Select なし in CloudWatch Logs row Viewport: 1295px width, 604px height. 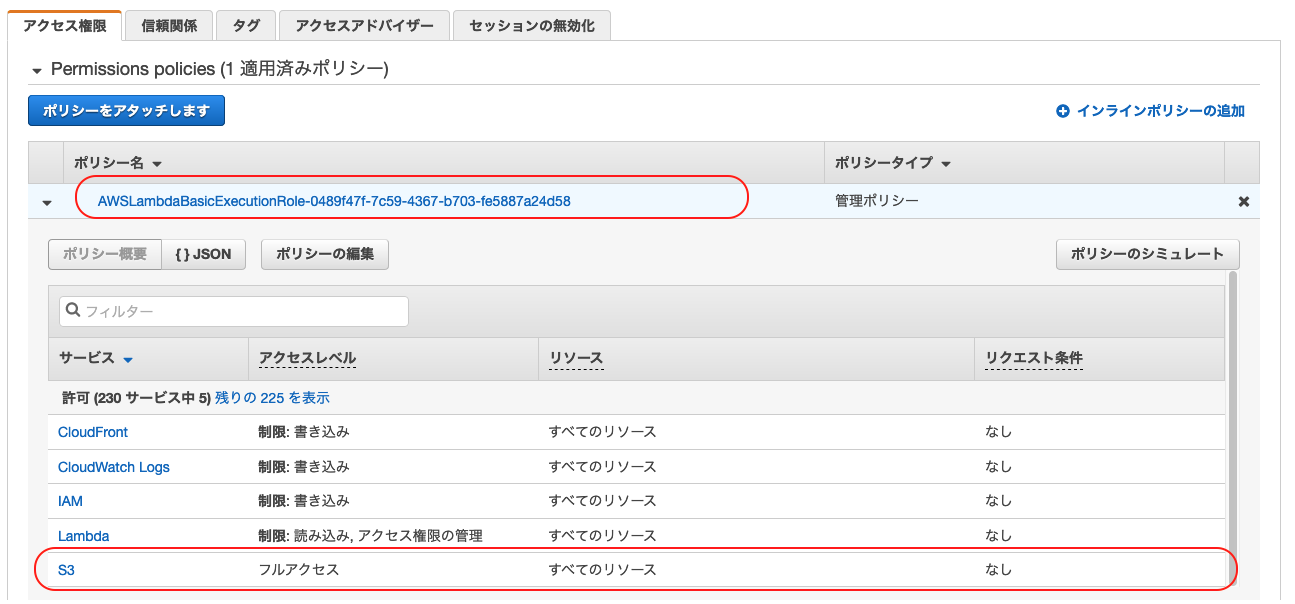click(x=998, y=467)
